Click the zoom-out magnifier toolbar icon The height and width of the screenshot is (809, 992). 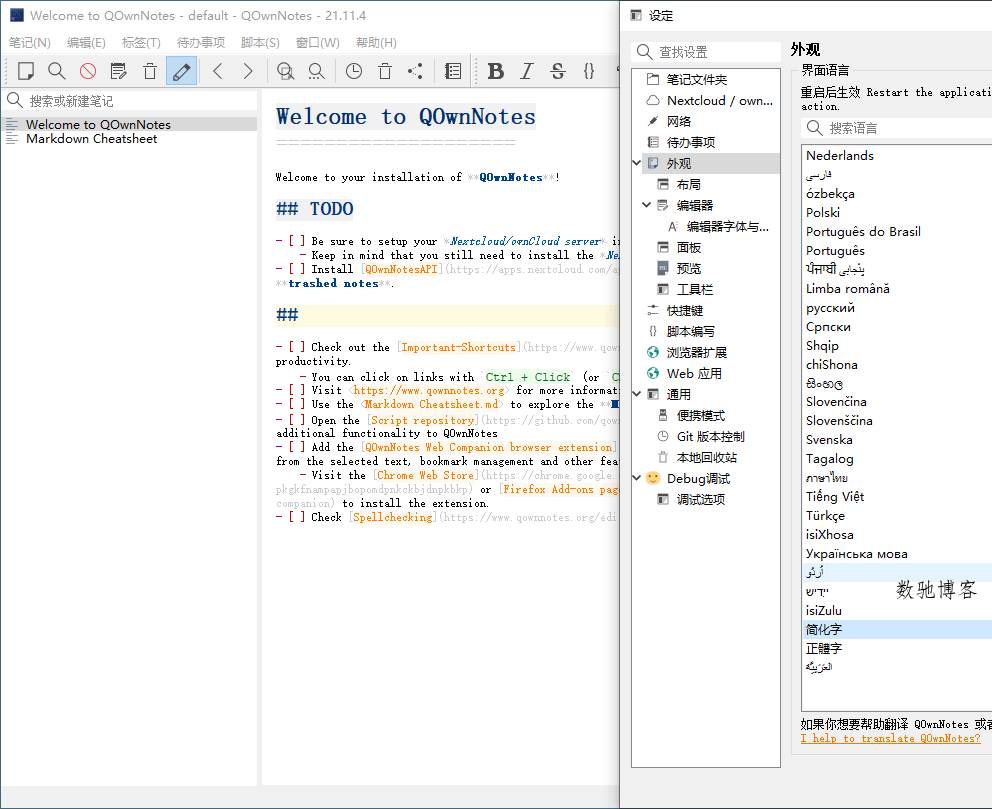pos(316,71)
